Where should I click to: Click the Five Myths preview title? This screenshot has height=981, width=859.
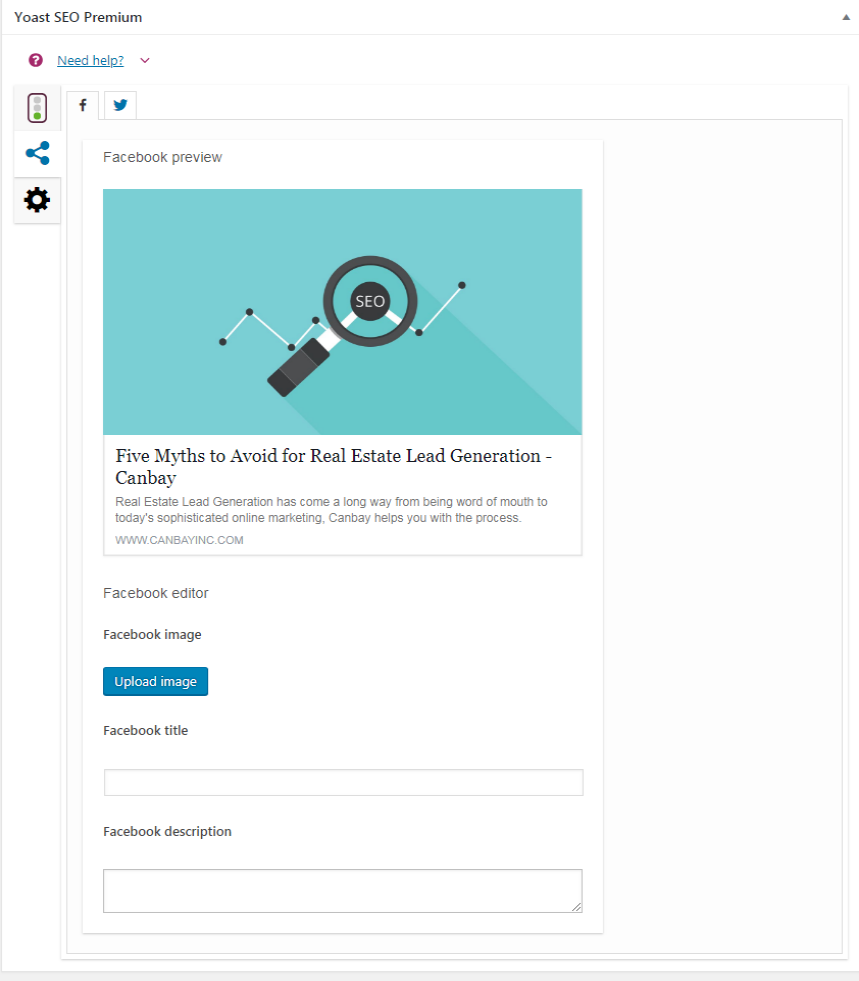tap(333, 467)
